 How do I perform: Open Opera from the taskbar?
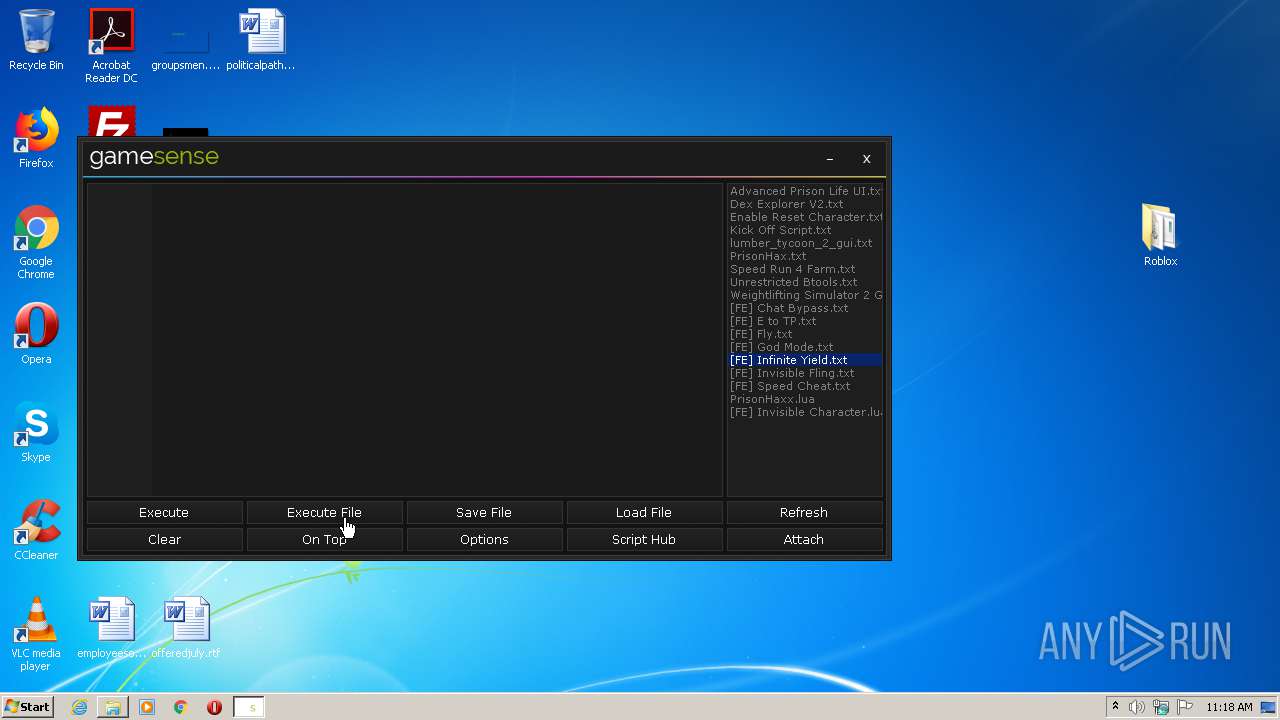pyautogui.click(x=214, y=707)
